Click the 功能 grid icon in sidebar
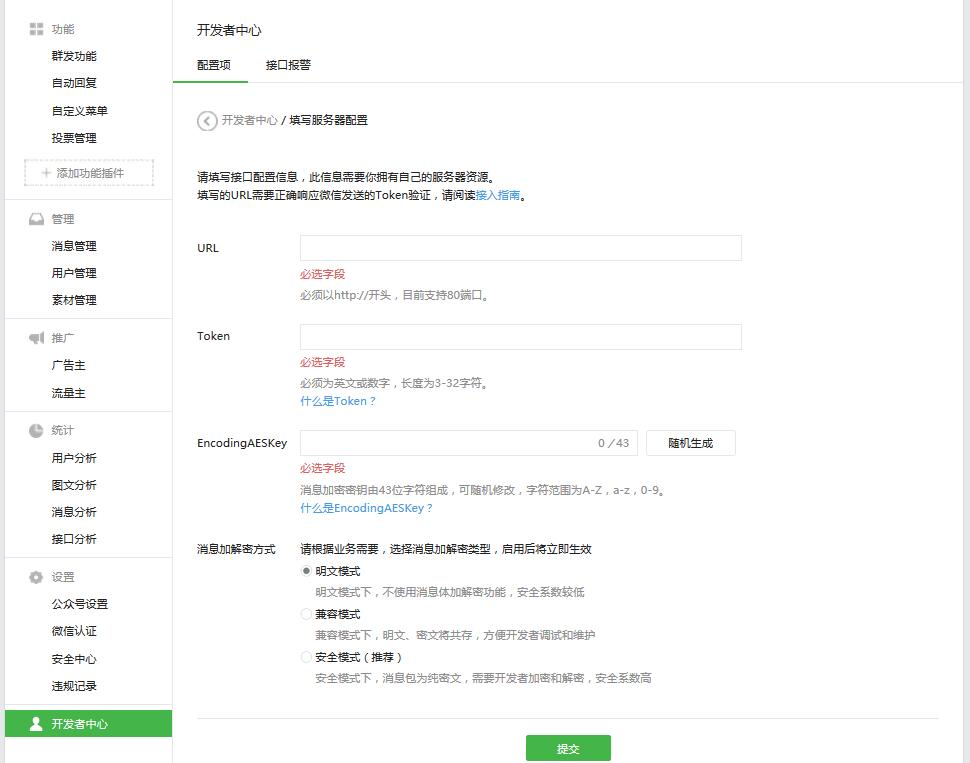Viewport: 970px width, 763px height. pos(36,29)
